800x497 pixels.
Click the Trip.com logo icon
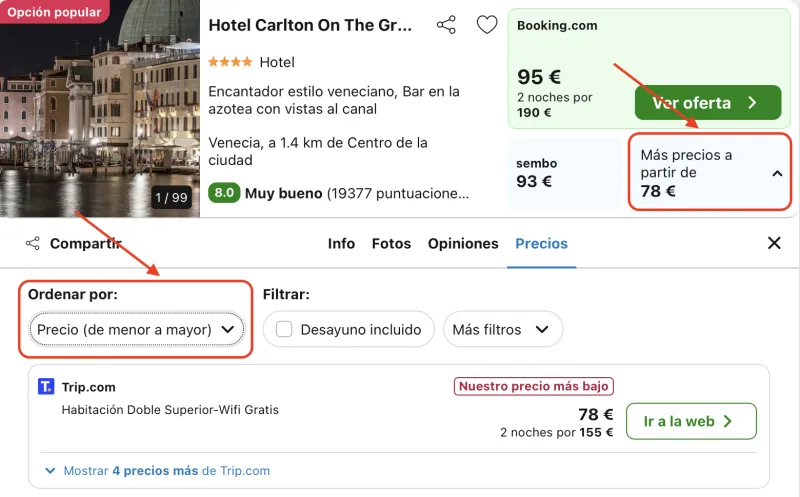click(x=46, y=386)
